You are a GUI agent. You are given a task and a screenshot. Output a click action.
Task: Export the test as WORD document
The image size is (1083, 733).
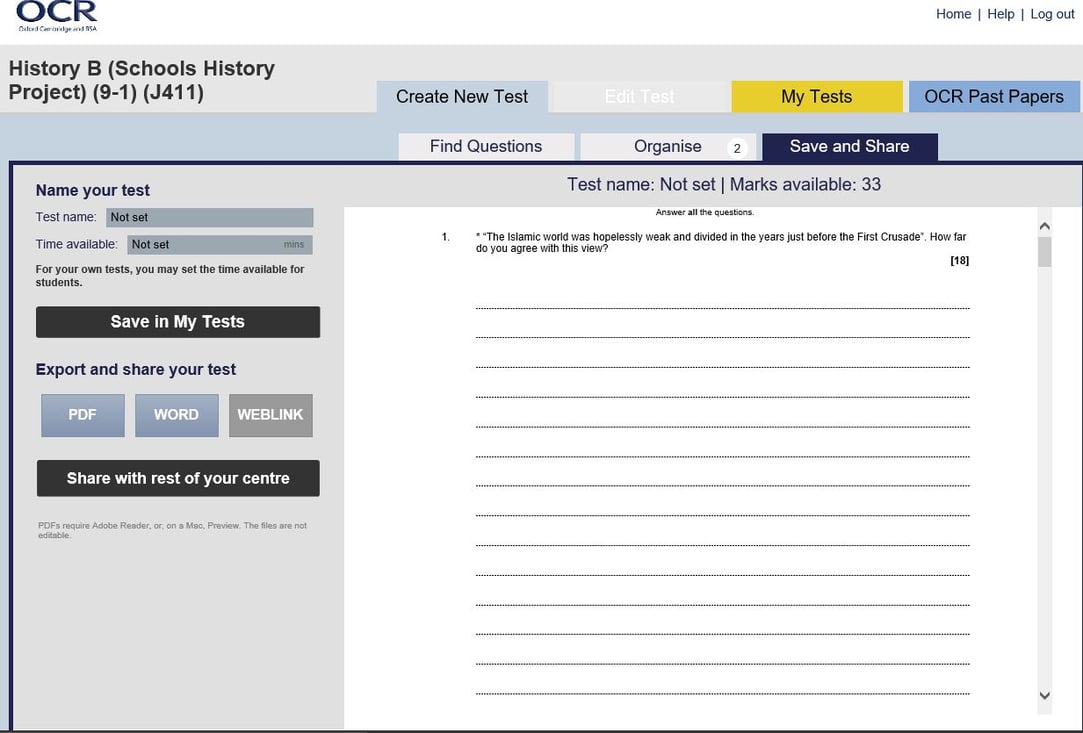pyautogui.click(x=176, y=415)
